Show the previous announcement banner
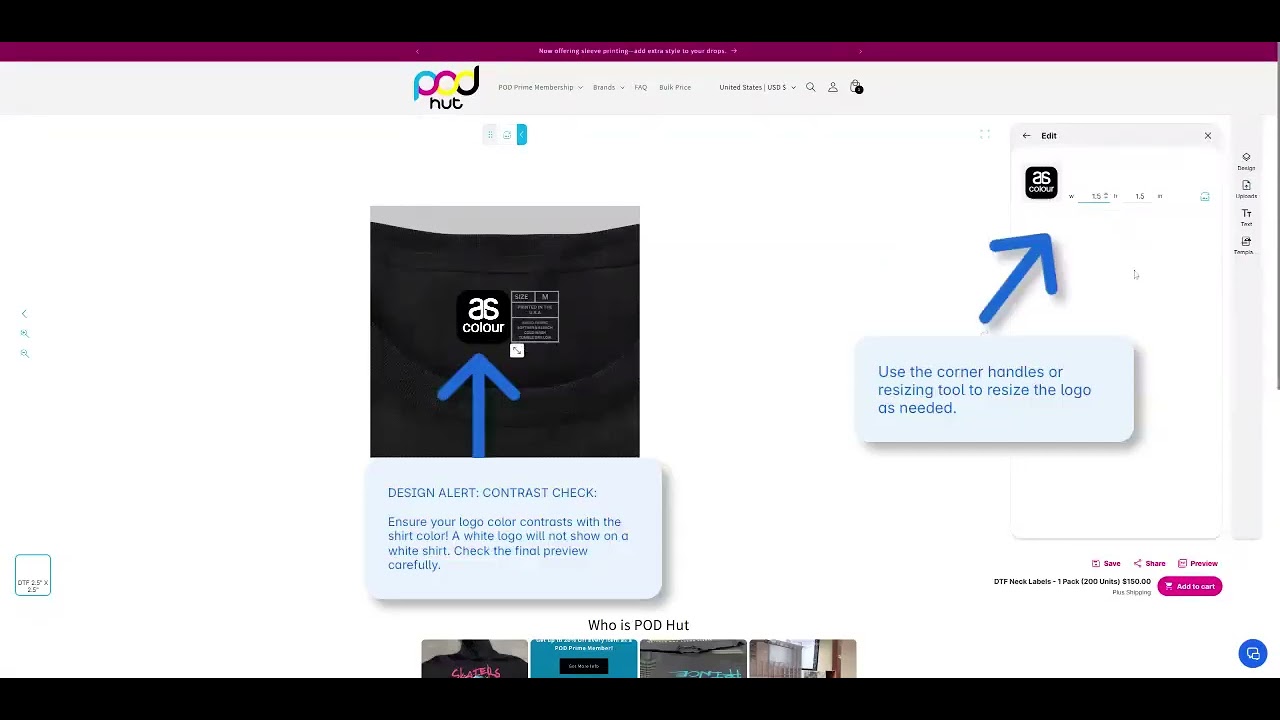The width and height of the screenshot is (1280, 720). point(417,51)
